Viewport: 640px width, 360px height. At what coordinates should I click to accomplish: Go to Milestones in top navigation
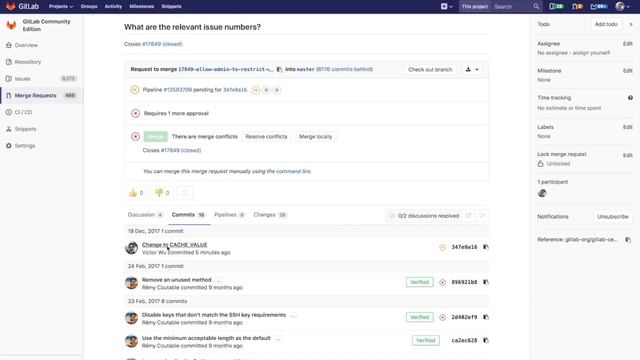(x=142, y=7)
